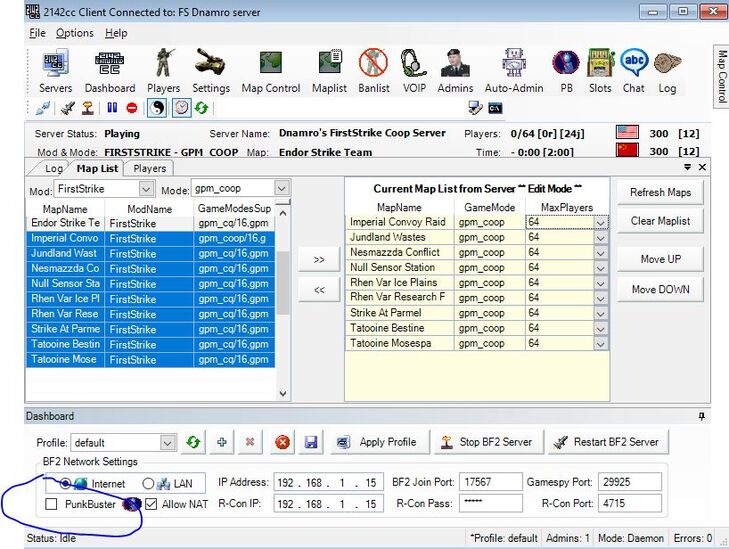
Task: Open the PB PunkBuster icon
Action: 566,71
